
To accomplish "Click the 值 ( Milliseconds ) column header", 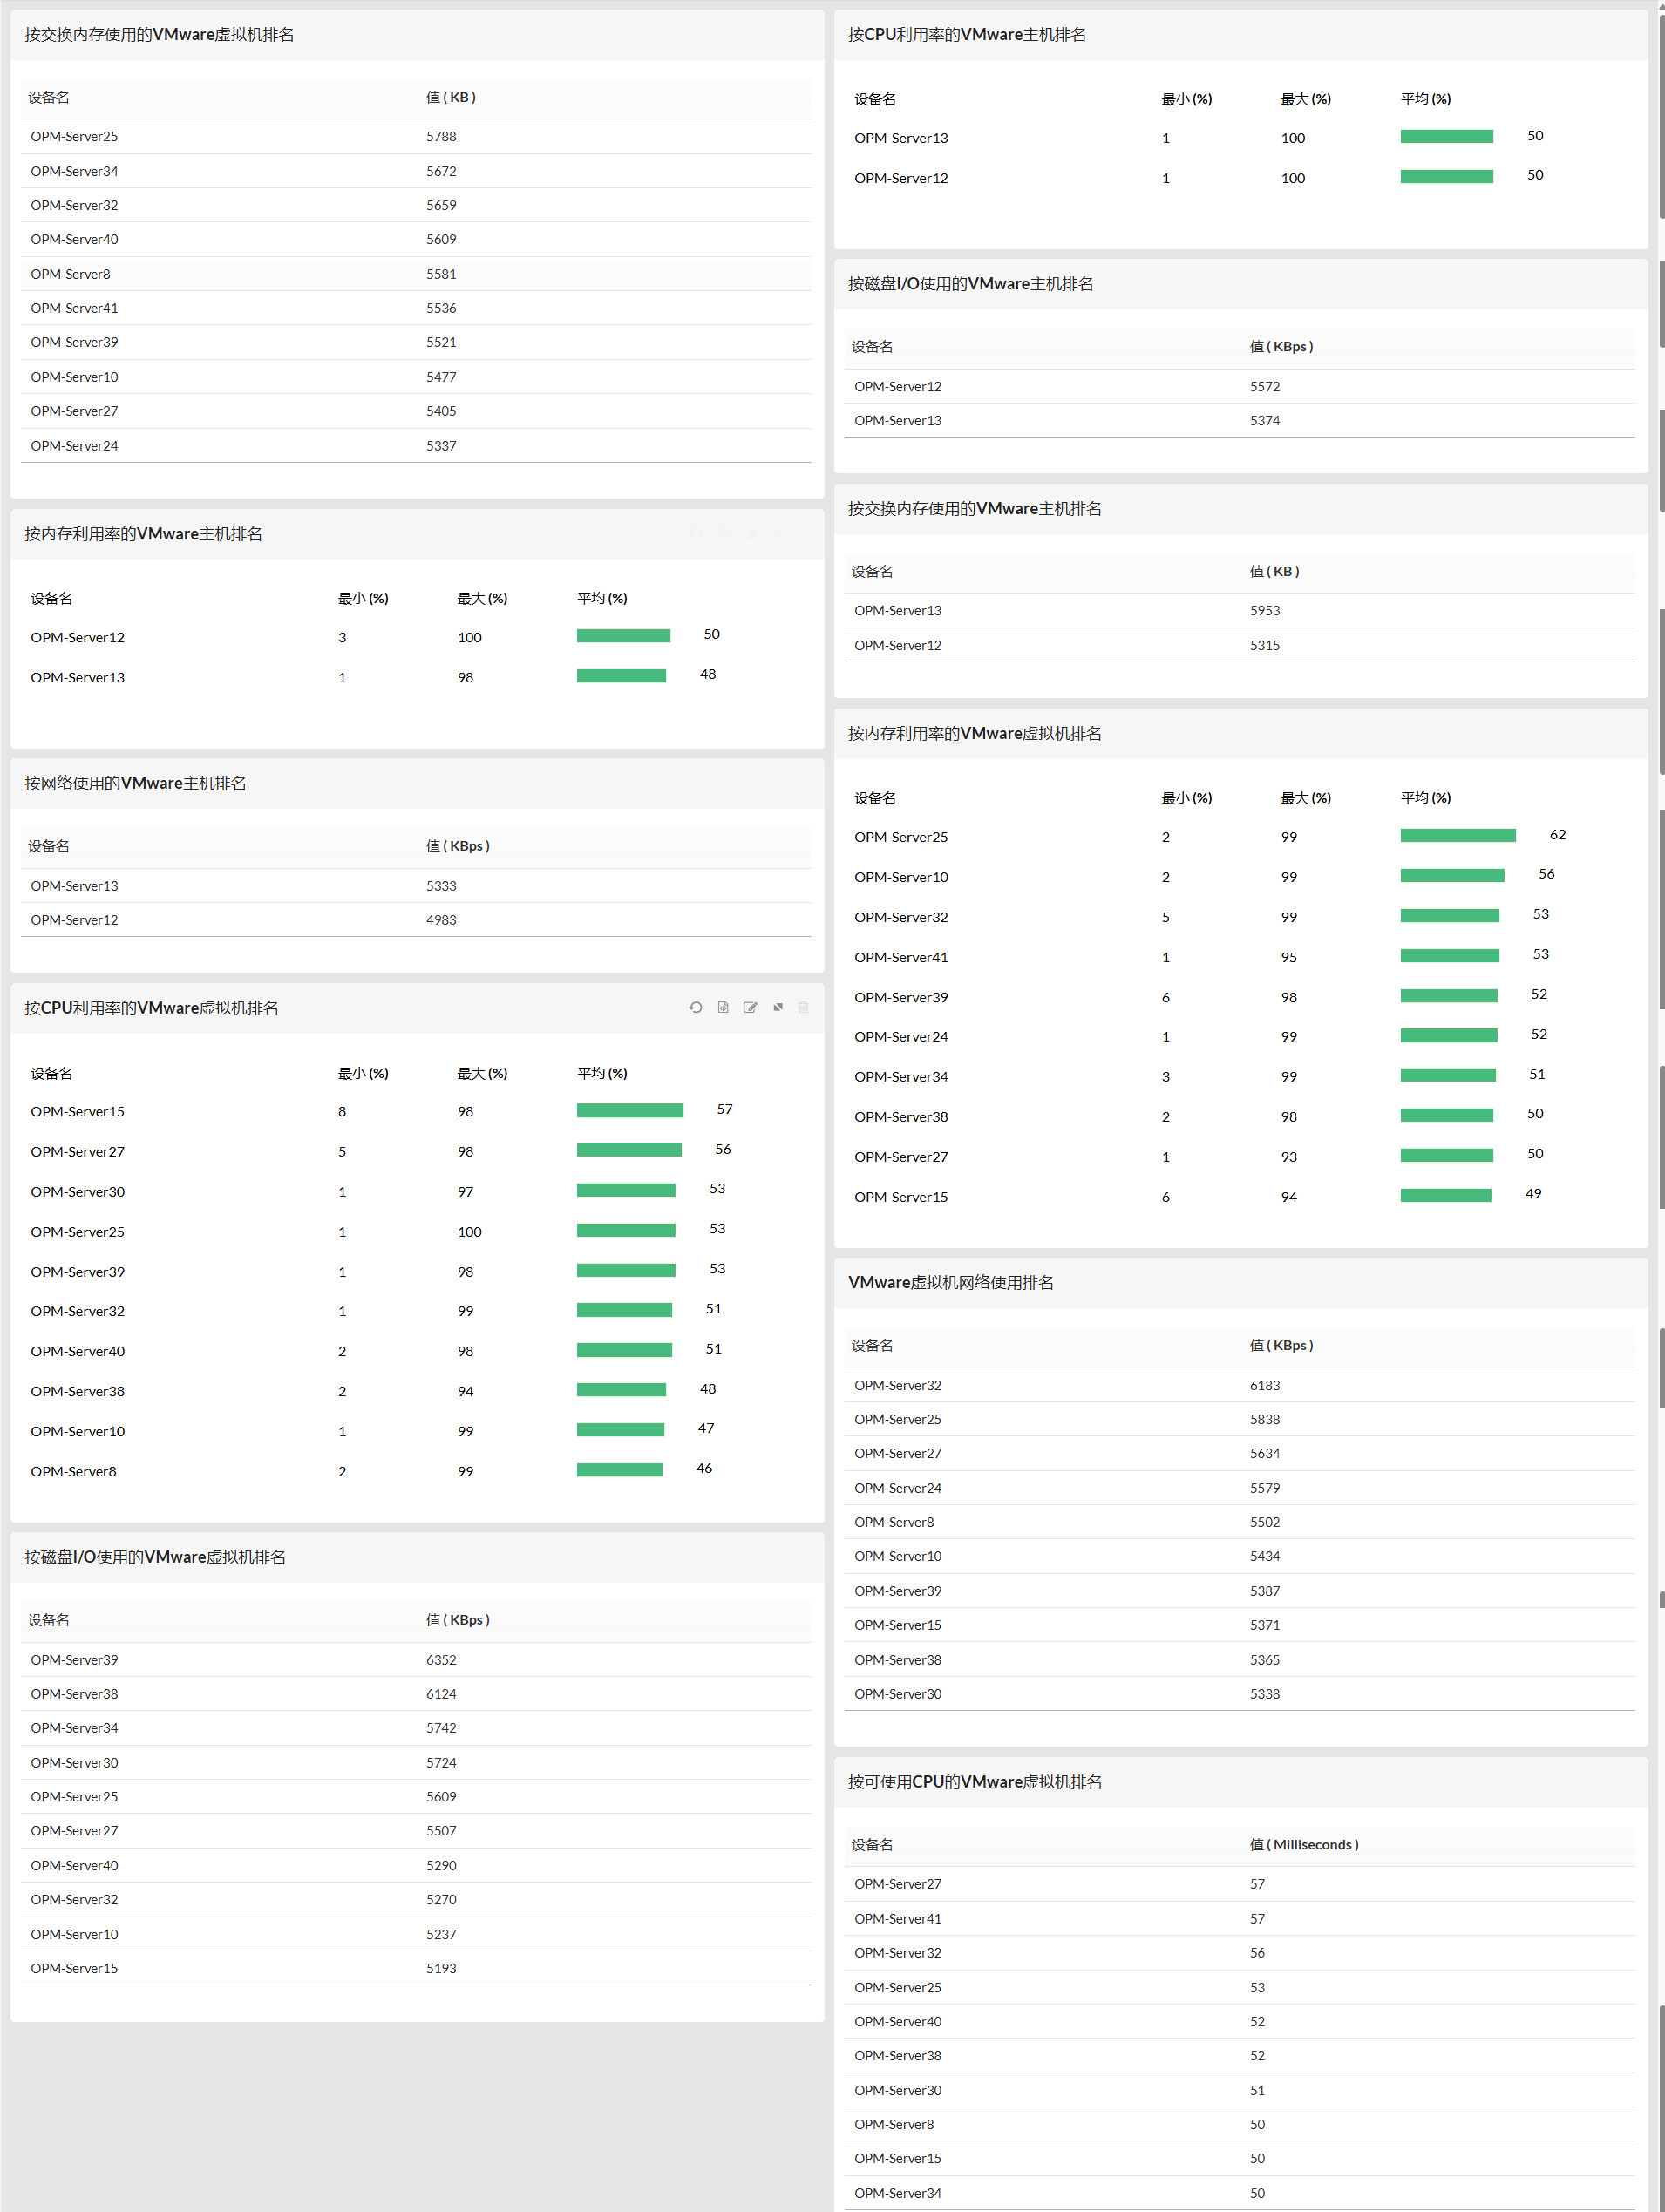I will coord(1304,1844).
